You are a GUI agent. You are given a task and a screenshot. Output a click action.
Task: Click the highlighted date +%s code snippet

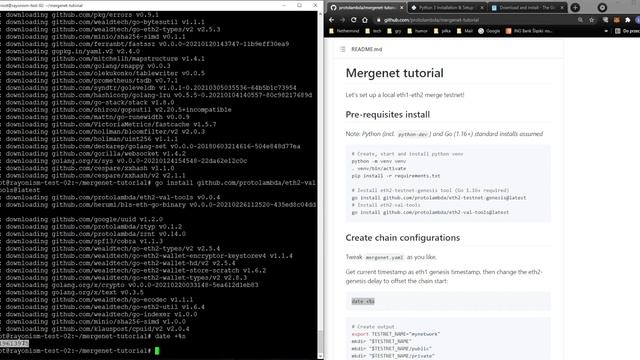pos(363,302)
